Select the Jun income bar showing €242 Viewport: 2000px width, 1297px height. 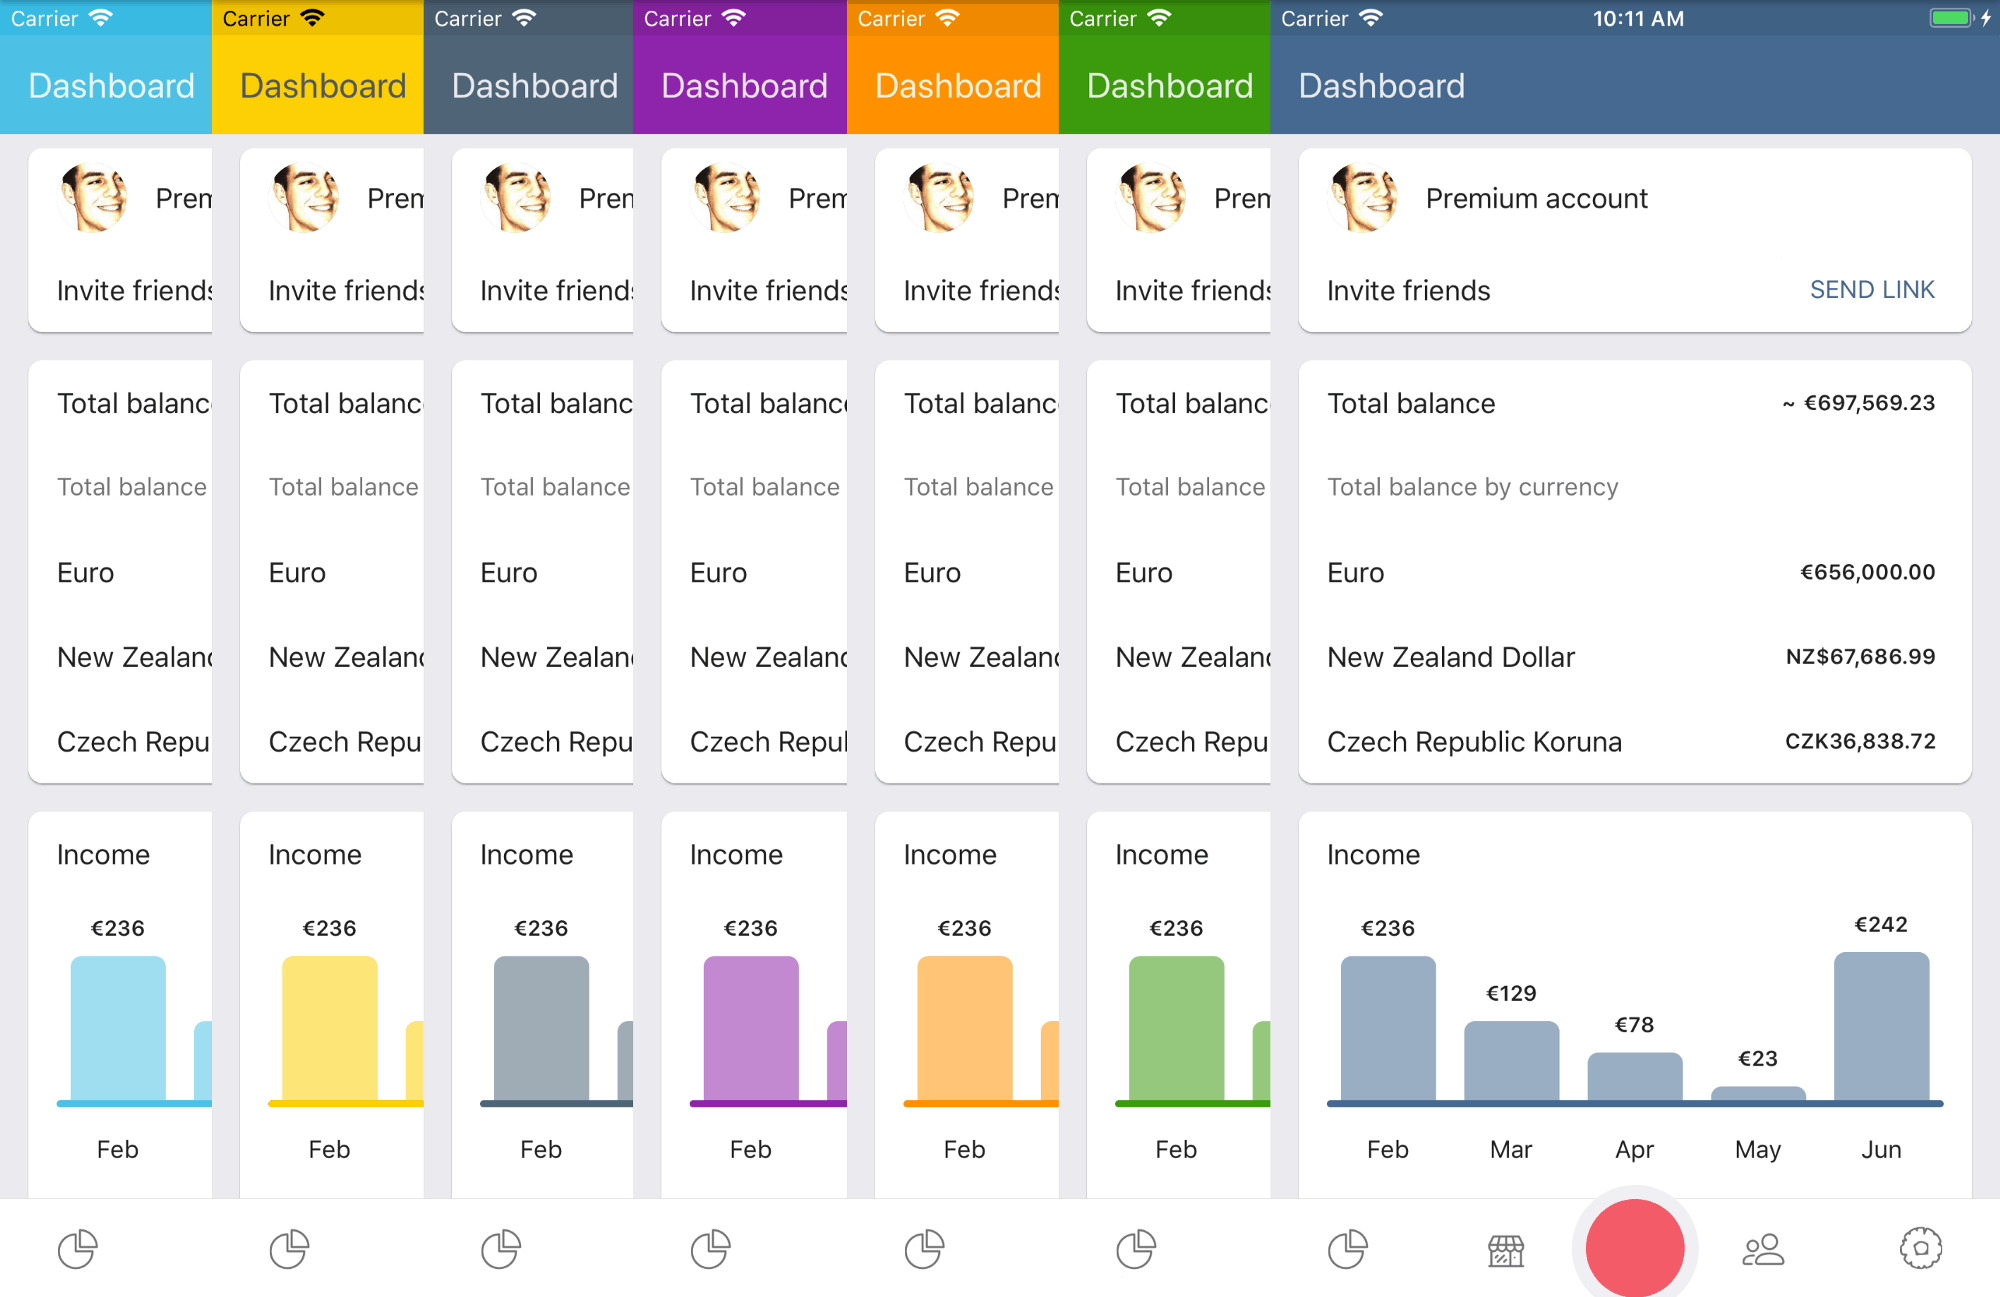[x=1881, y=1027]
